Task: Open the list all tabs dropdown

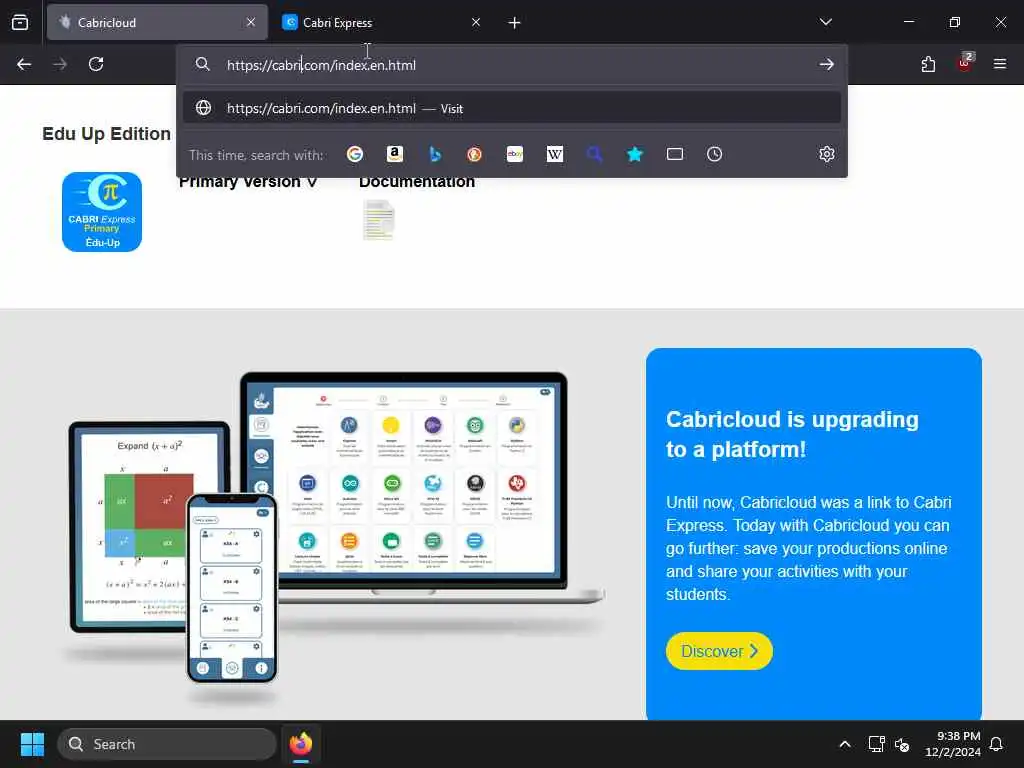Action: click(826, 22)
